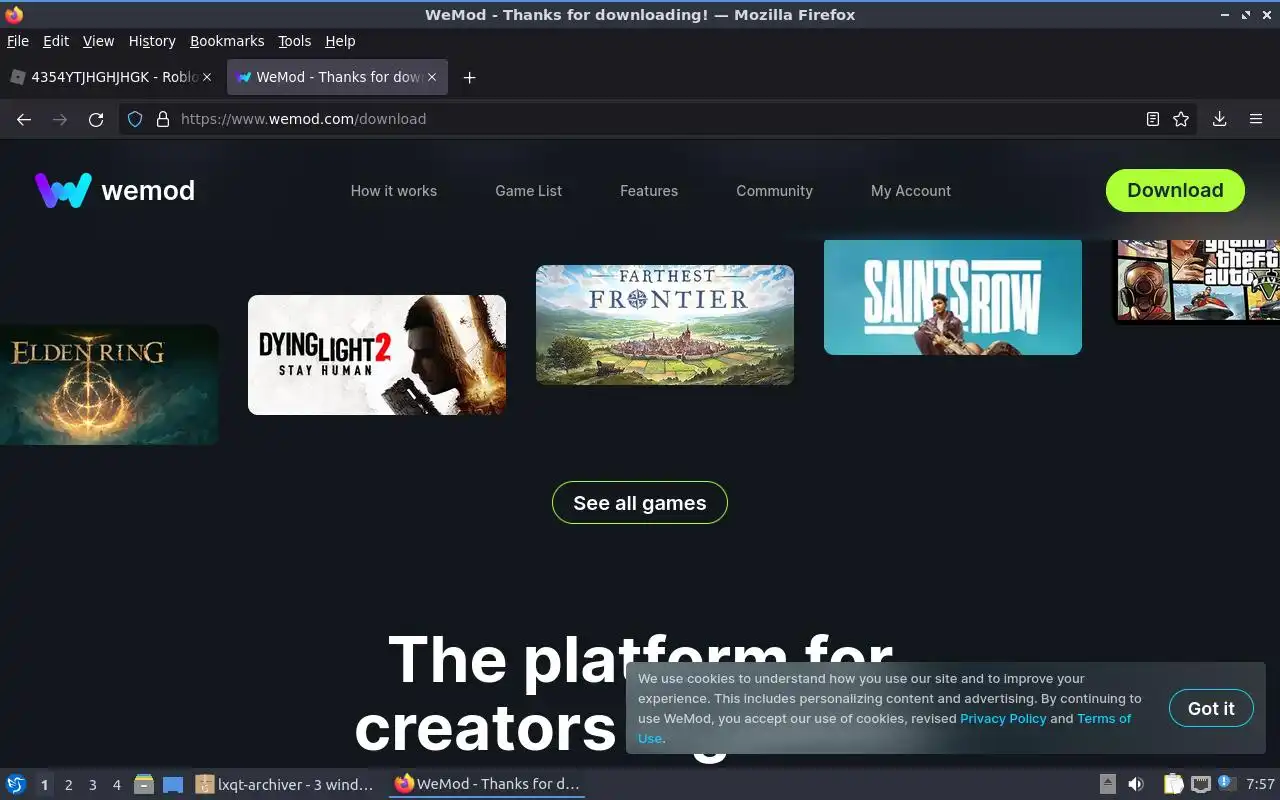Viewport: 1280px width, 800px height.
Task: Click the 7:57 clock
Action: click(1260, 784)
